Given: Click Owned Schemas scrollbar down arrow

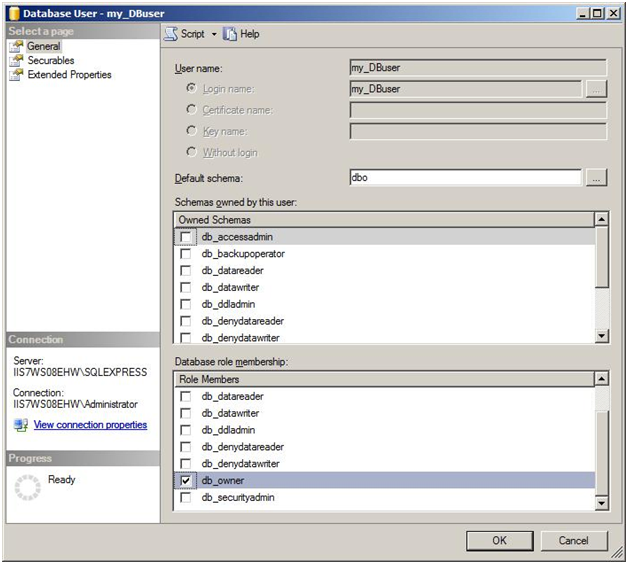Looking at the screenshot, I should click(602, 336).
